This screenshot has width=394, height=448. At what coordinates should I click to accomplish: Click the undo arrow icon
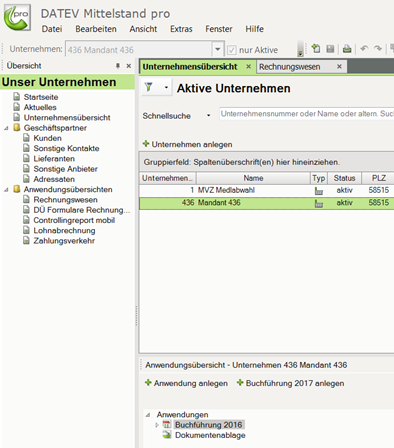point(364,49)
